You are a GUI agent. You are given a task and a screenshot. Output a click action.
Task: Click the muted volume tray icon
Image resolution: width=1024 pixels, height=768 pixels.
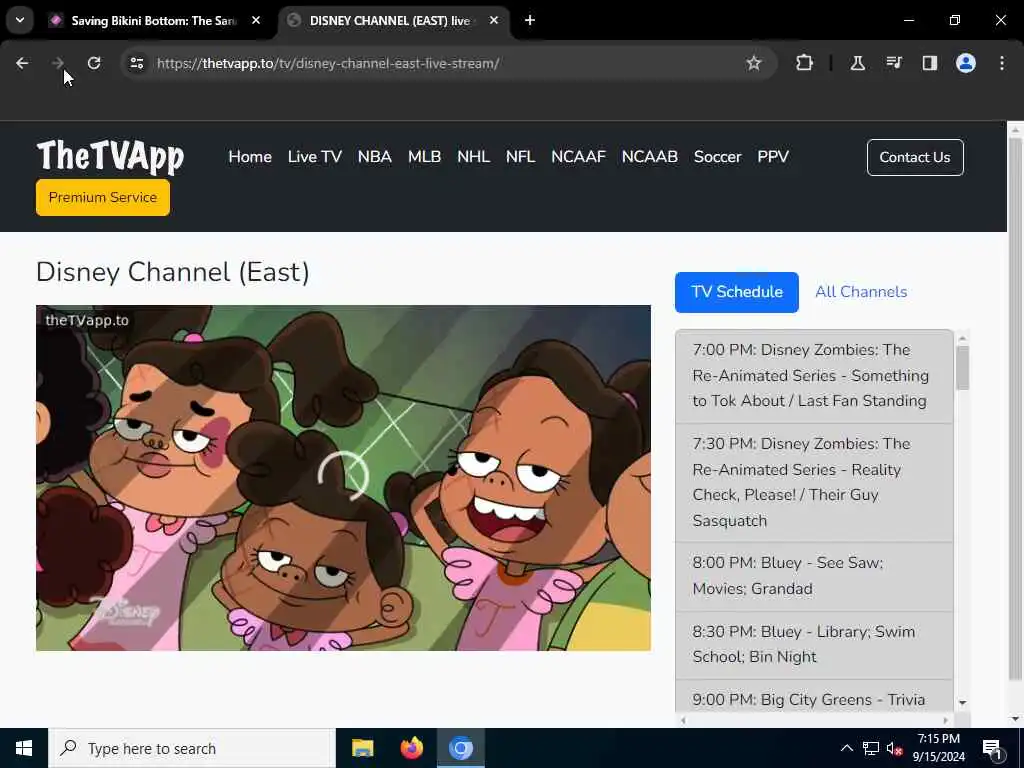click(x=895, y=749)
